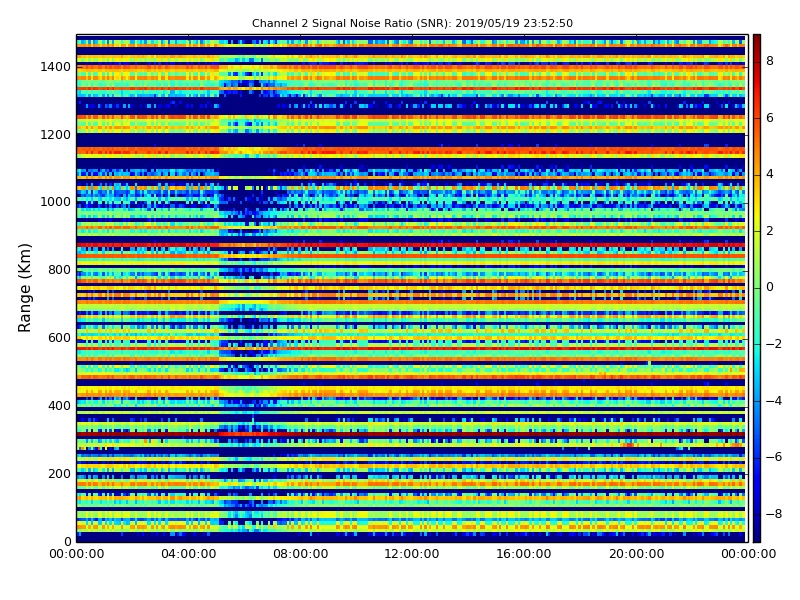Click the 800 range tick label
Image resolution: width=800 pixels, height=600 pixels.
[59, 270]
